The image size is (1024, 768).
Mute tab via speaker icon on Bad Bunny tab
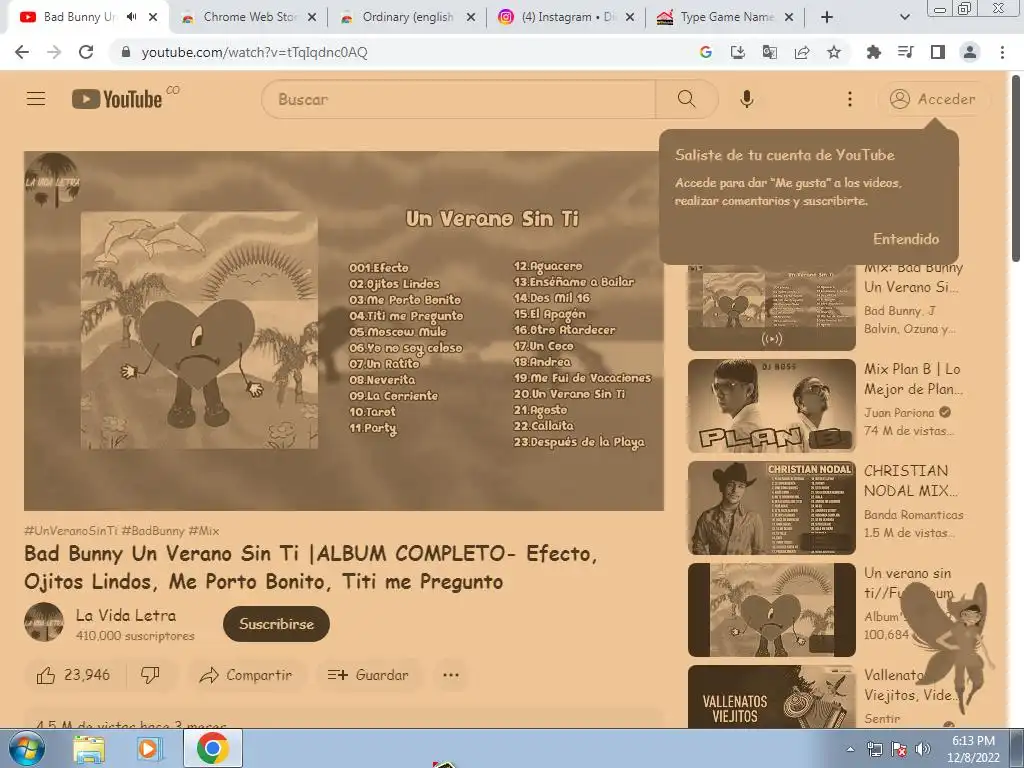[x=132, y=17]
